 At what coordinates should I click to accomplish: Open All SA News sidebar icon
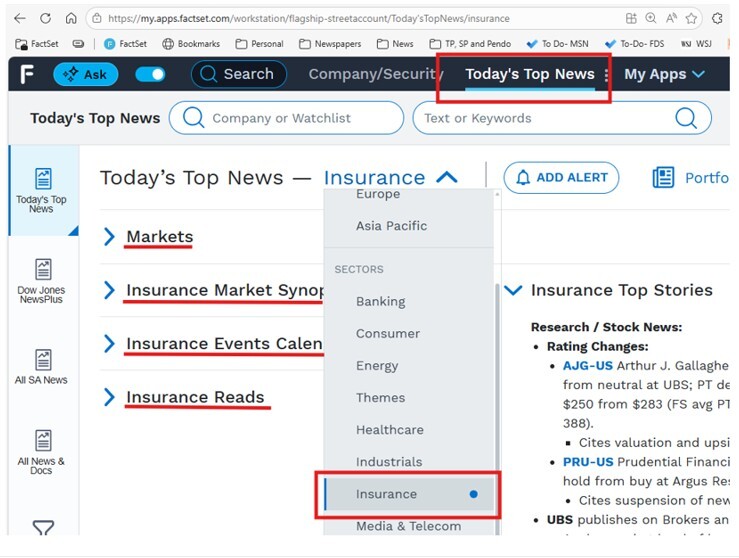click(41, 367)
